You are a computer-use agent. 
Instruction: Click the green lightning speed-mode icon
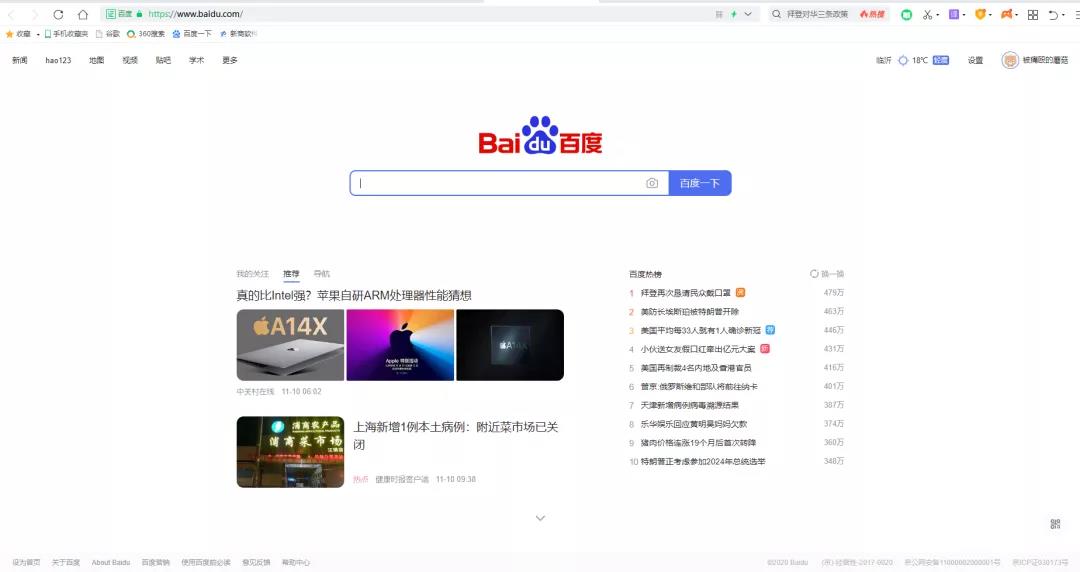coord(734,14)
